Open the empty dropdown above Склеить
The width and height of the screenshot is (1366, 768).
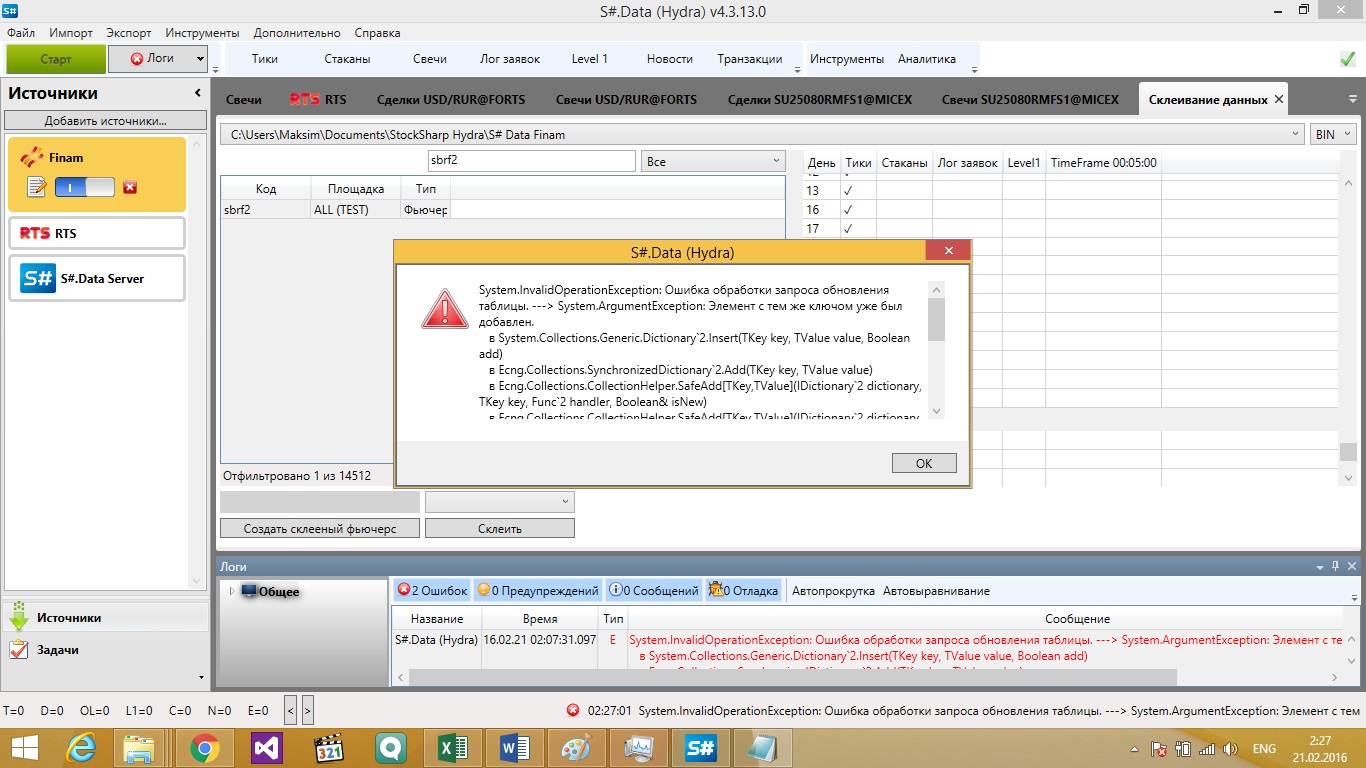click(x=499, y=501)
